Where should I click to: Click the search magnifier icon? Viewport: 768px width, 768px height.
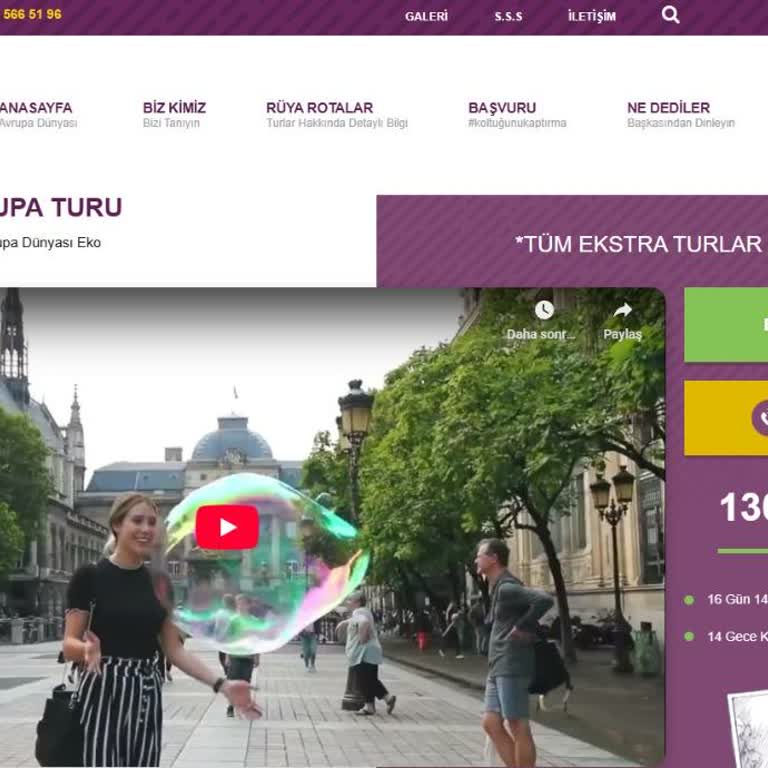tap(670, 15)
